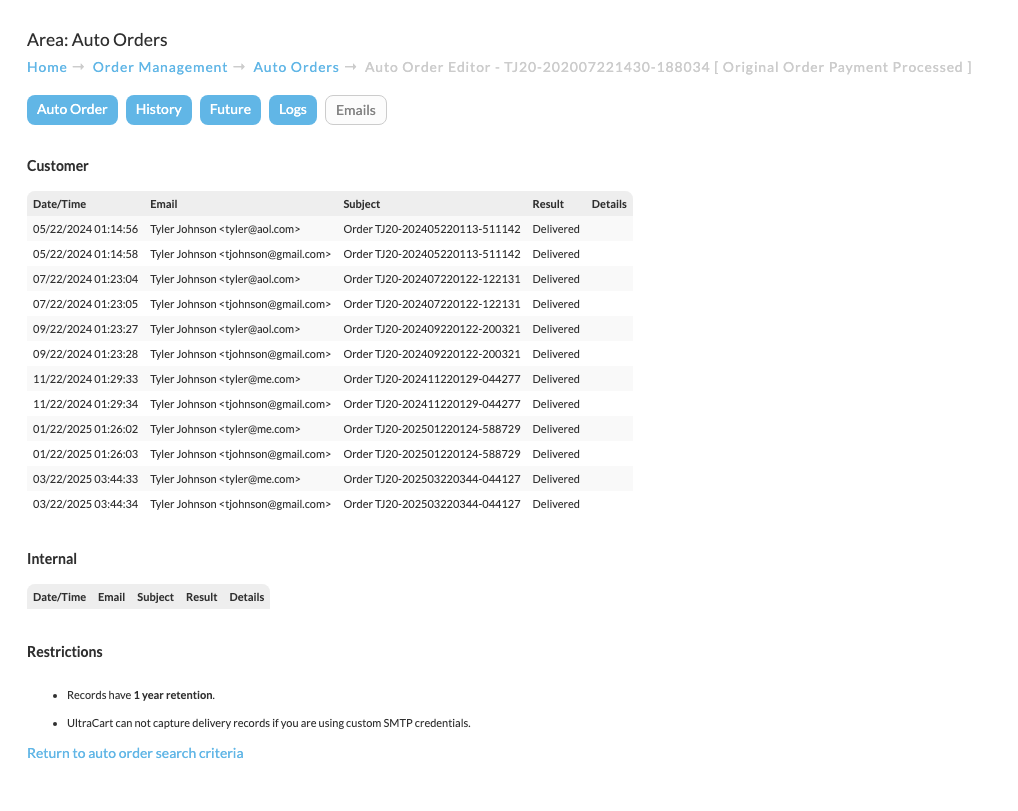Image resolution: width=1018 pixels, height=811 pixels.
Task: Click the Internal table Subject header
Action: [x=155, y=597]
